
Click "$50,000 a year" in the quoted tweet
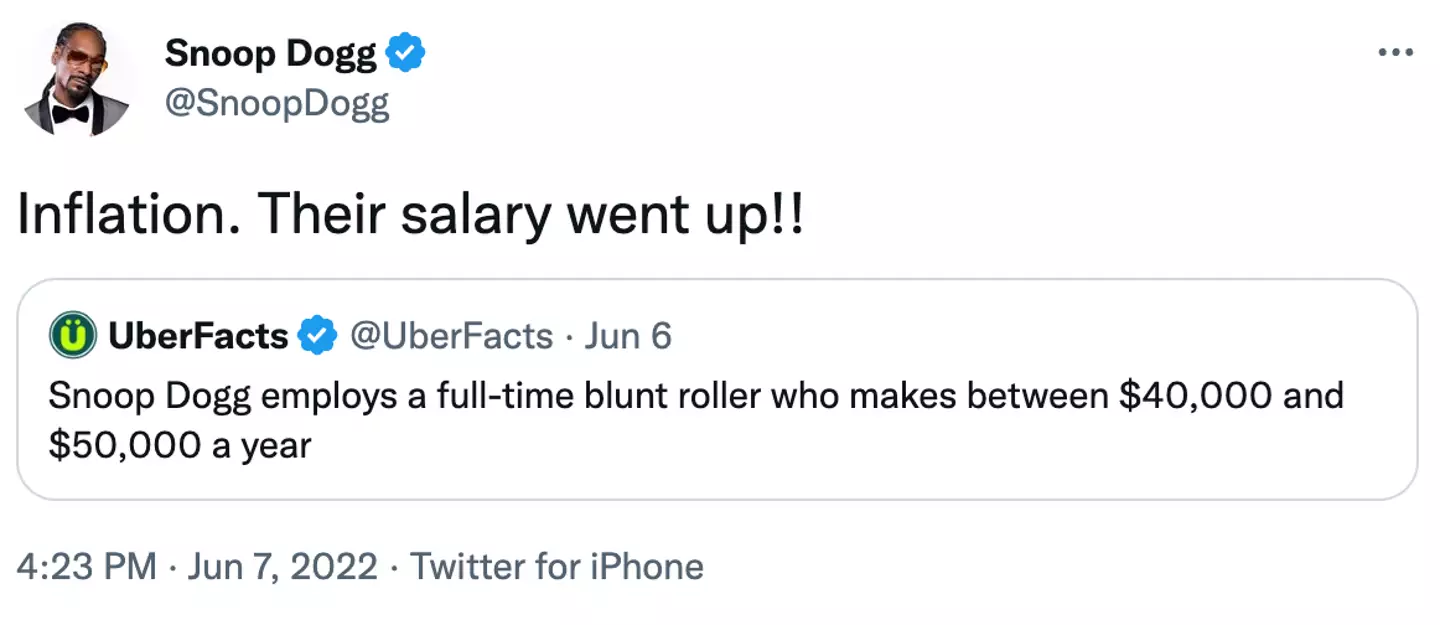click(x=180, y=445)
